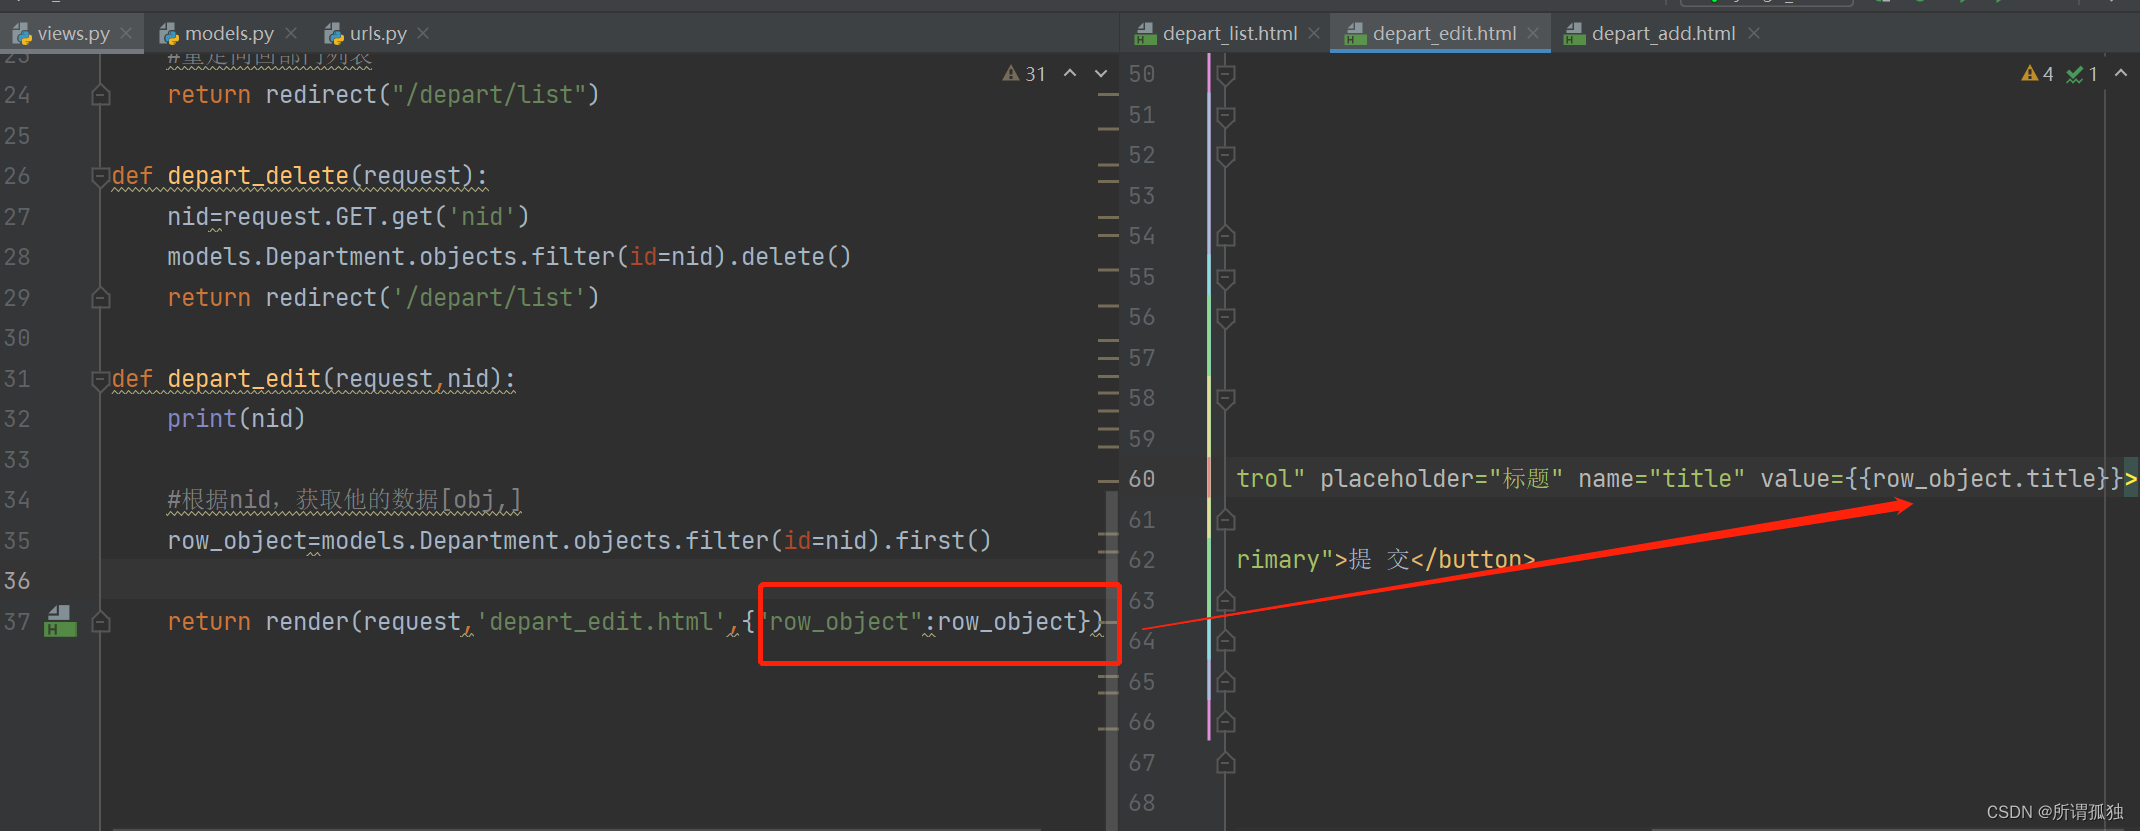Image resolution: width=2140 pixels, height=831 pixels.
Task: Click line number 36 in views.py gutter
Action: coord(17,581)
